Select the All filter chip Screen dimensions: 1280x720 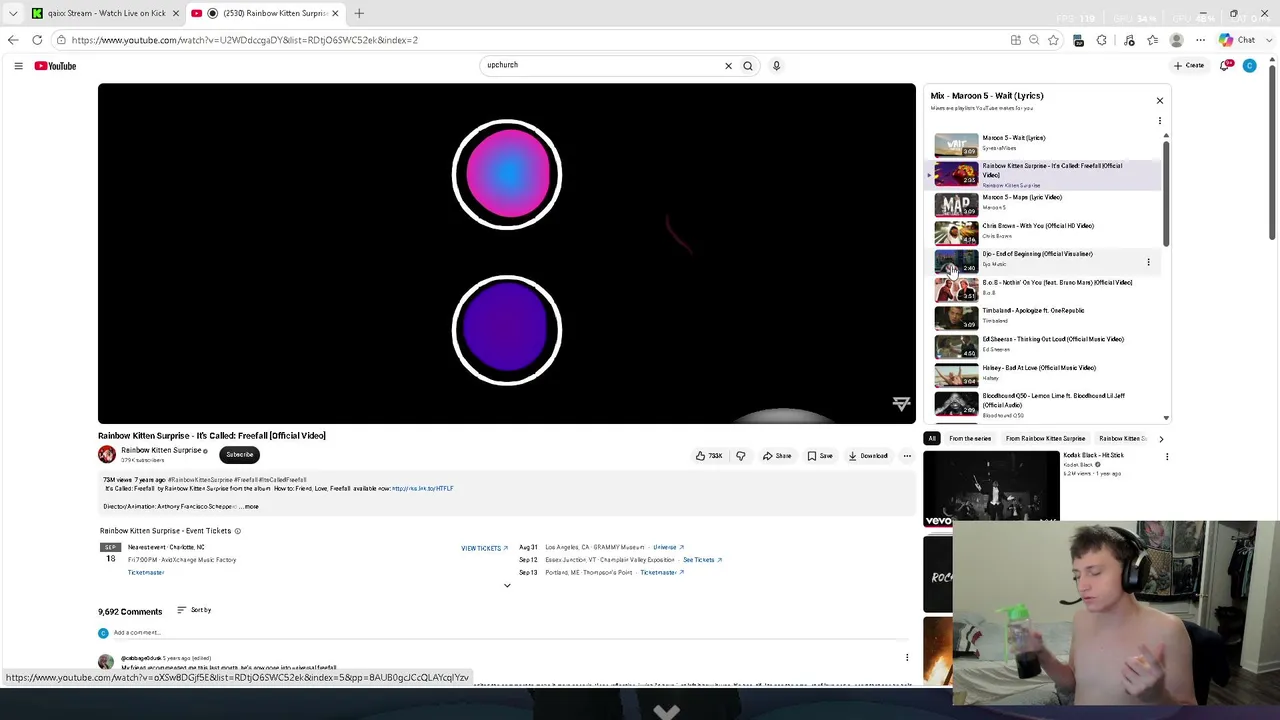click(x=932, y=438)
